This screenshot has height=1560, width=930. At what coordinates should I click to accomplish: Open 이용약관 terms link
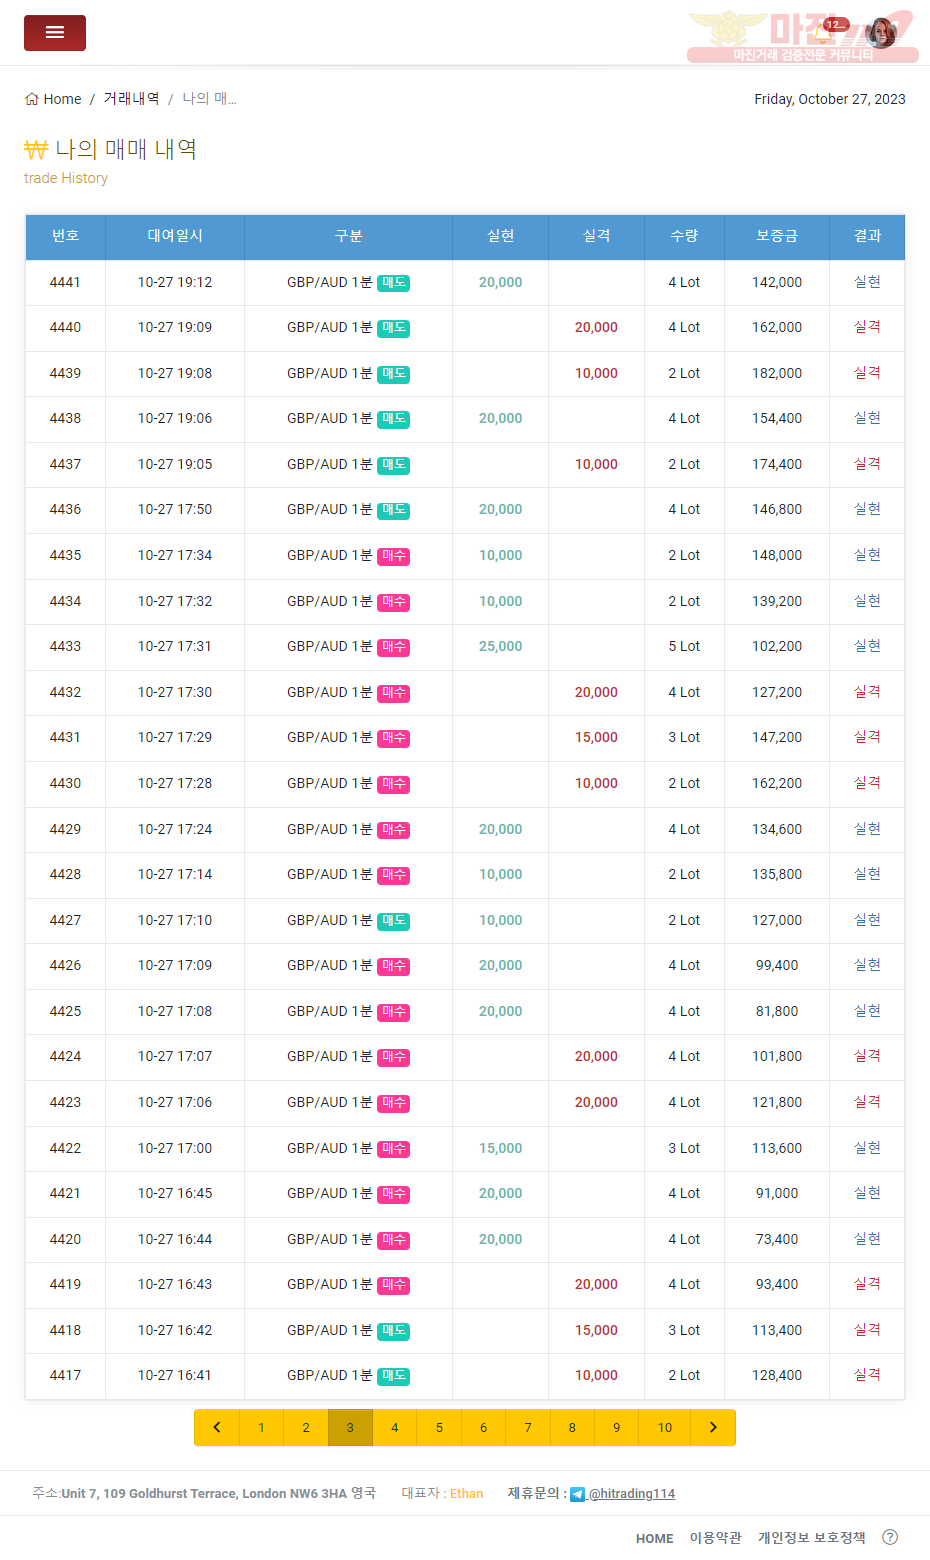click(x=716, y=1538)
